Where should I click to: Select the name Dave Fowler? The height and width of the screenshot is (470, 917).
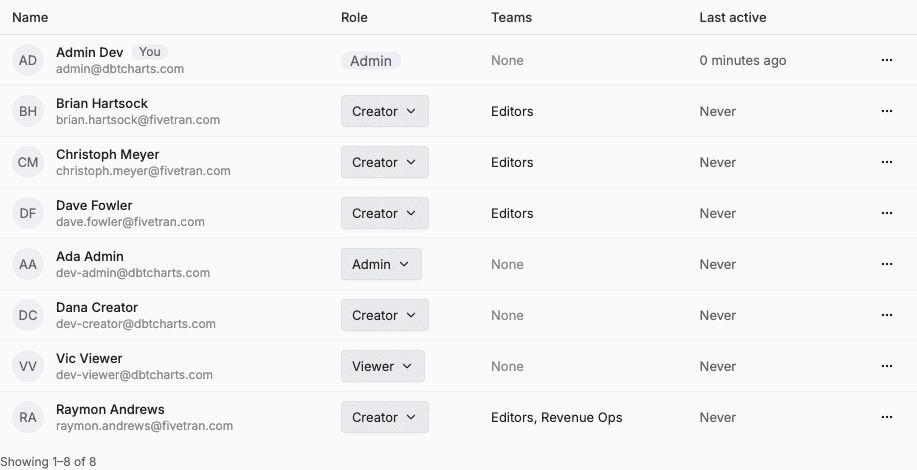pyautogui.click(x=94, y=205)
